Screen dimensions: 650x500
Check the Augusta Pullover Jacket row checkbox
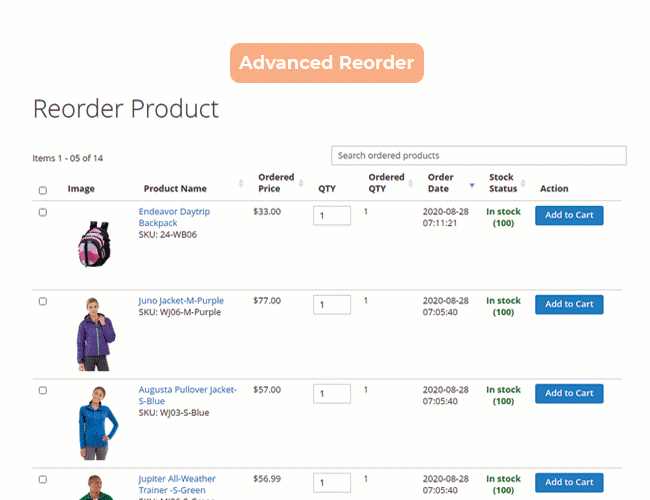pyautogui.click(x=42, y=390)
